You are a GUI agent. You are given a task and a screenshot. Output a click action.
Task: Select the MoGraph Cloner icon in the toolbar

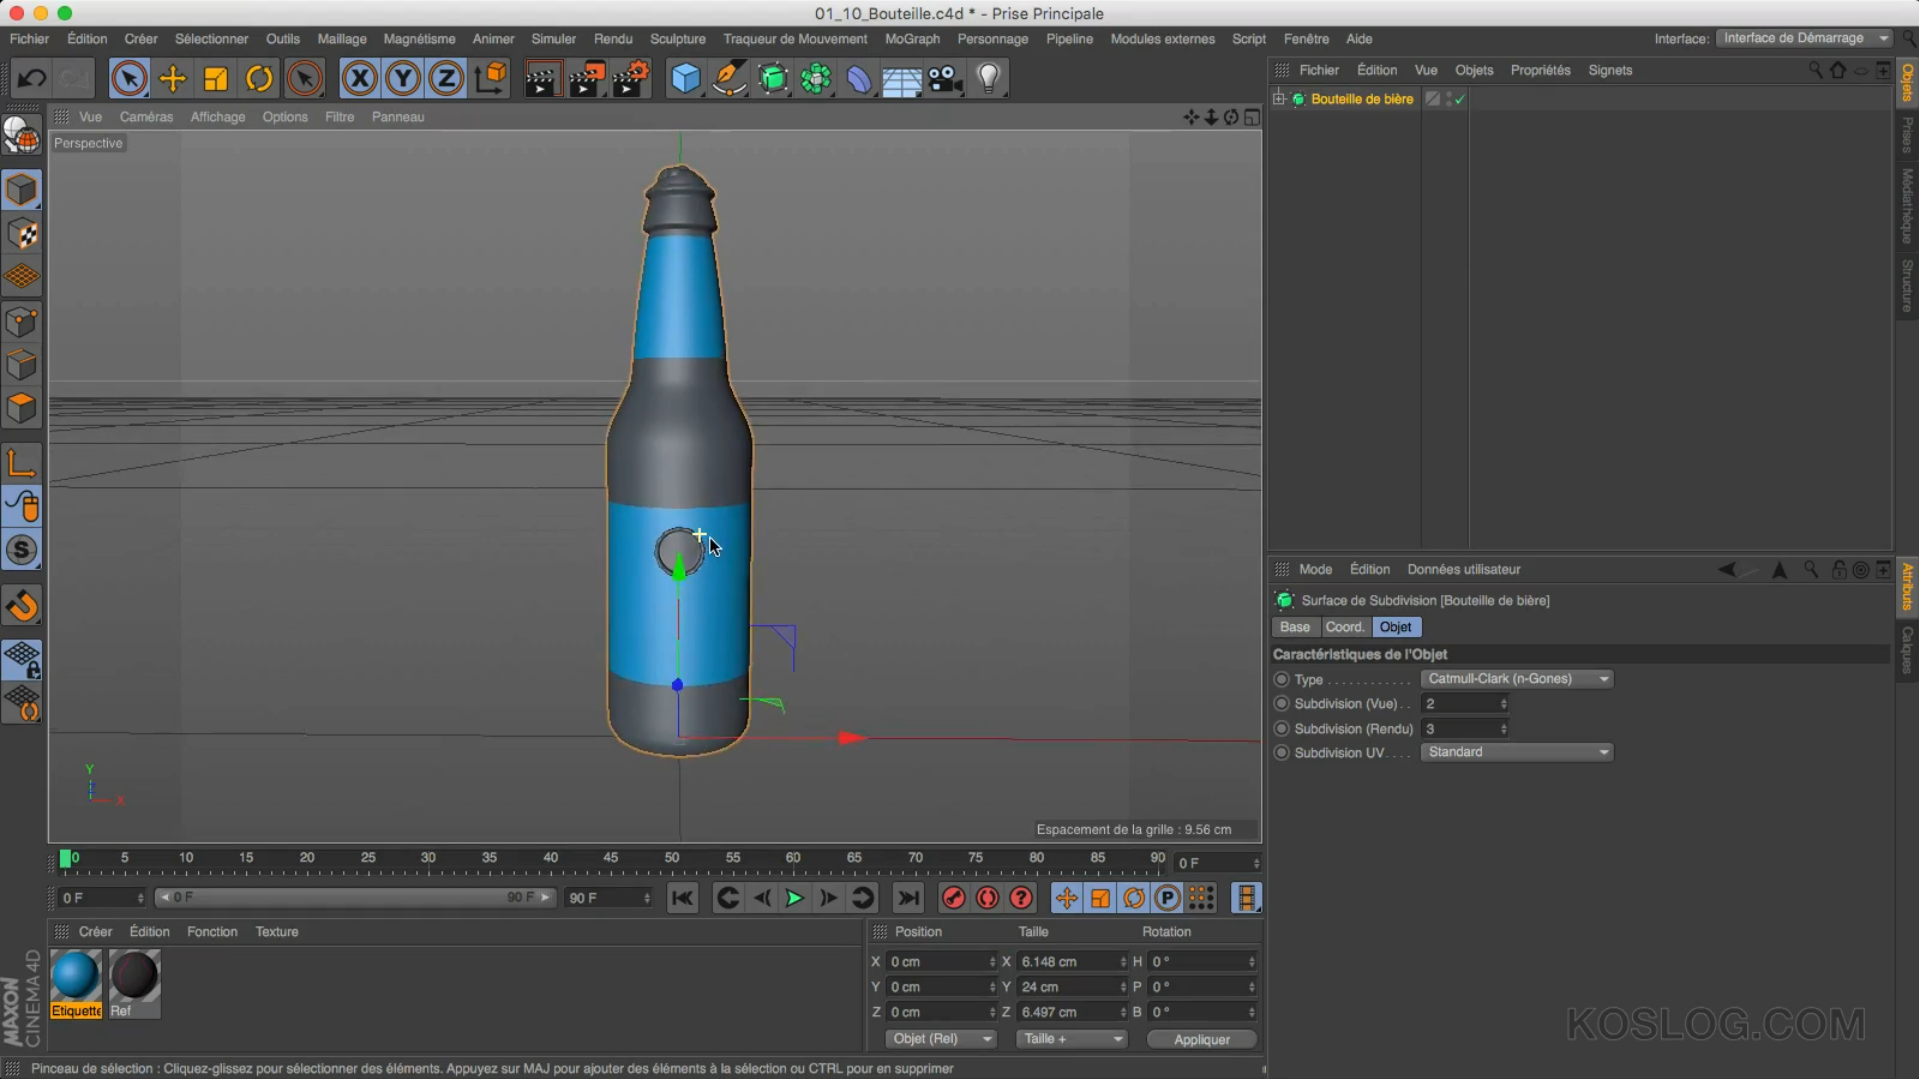[817, 77]
